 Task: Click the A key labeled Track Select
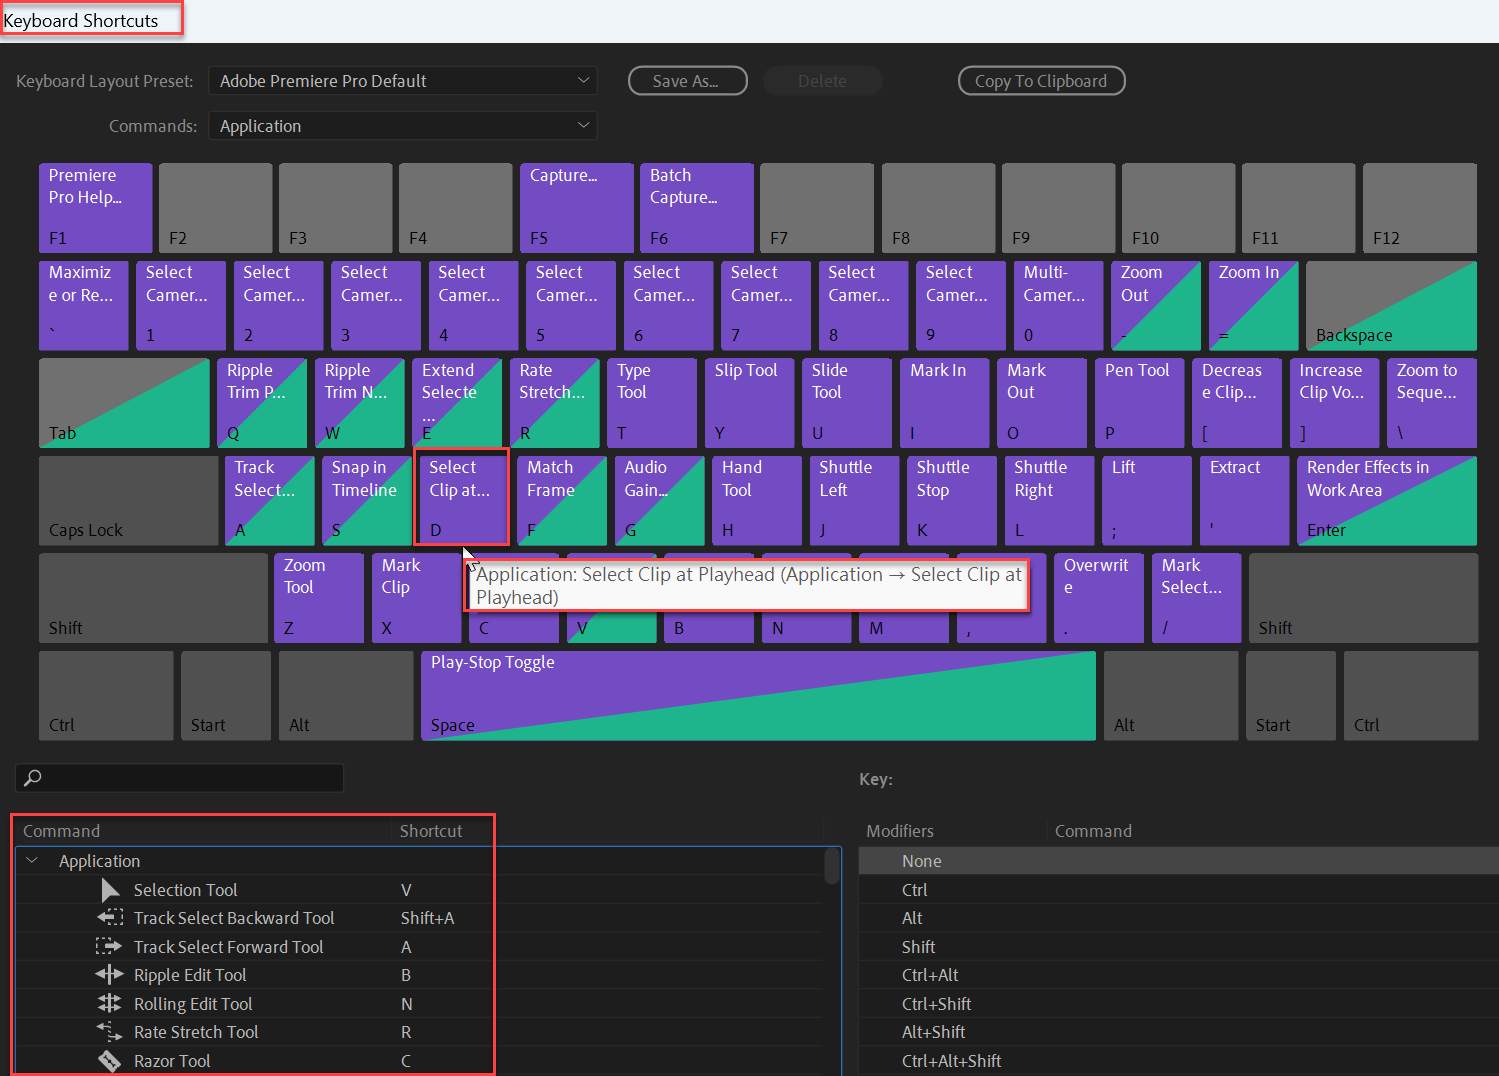point(270,500)
